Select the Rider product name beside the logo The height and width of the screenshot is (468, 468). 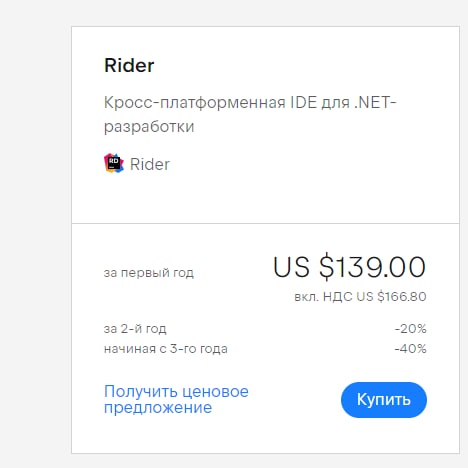(x=150, y=164)
